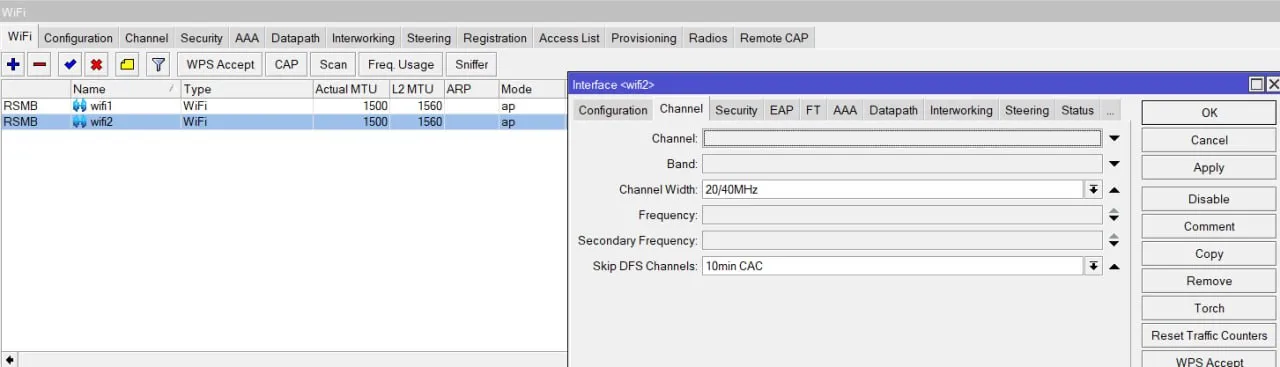Viewport: 1280px width, 367px height.
Task: Add comment using yellow note icon
Action: pos(127,64)
